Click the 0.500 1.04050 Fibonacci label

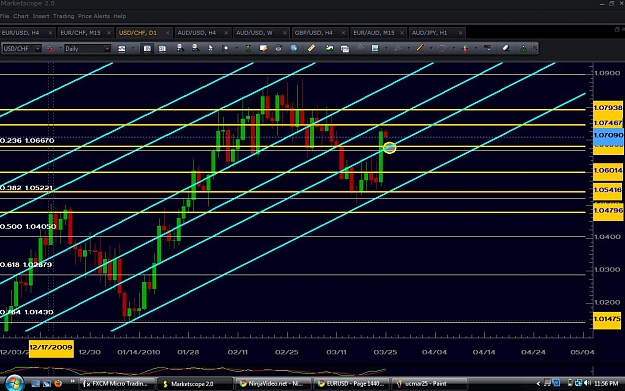coord(28,226)
